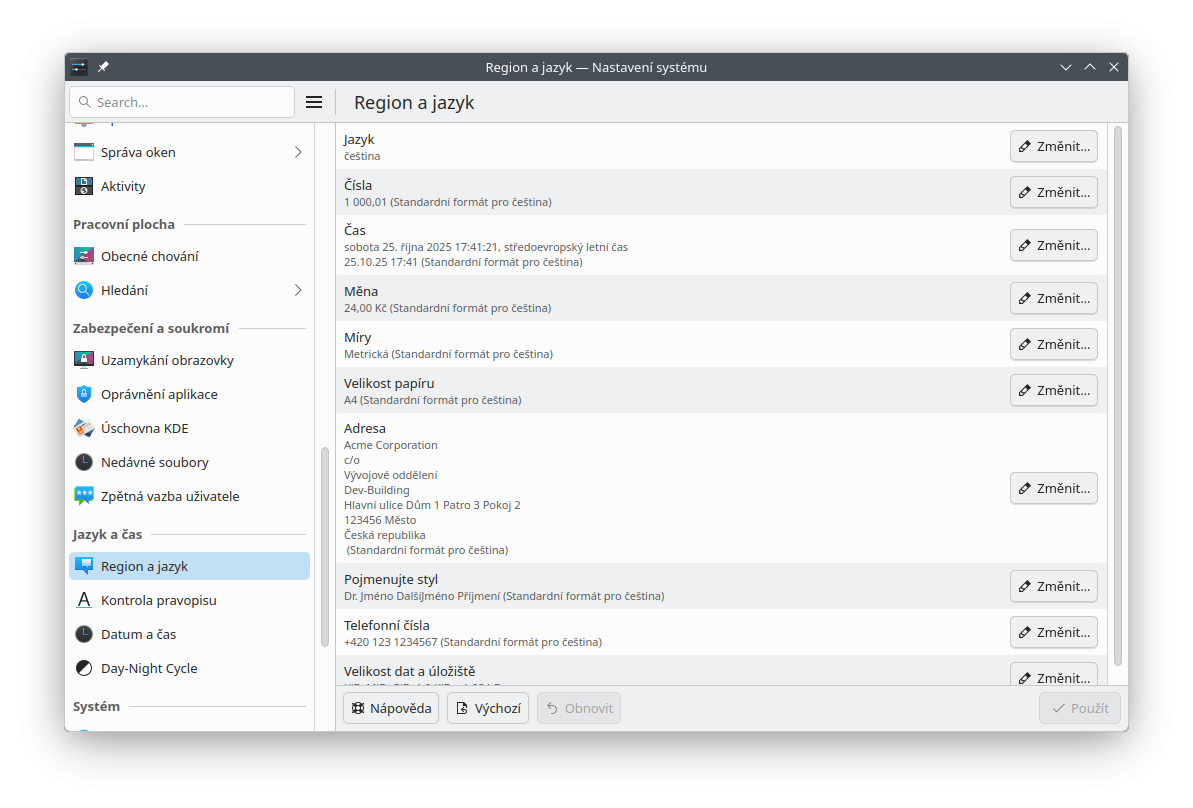
Task: Open the hamburger menu beside search
Action: [x=313, y=102]
